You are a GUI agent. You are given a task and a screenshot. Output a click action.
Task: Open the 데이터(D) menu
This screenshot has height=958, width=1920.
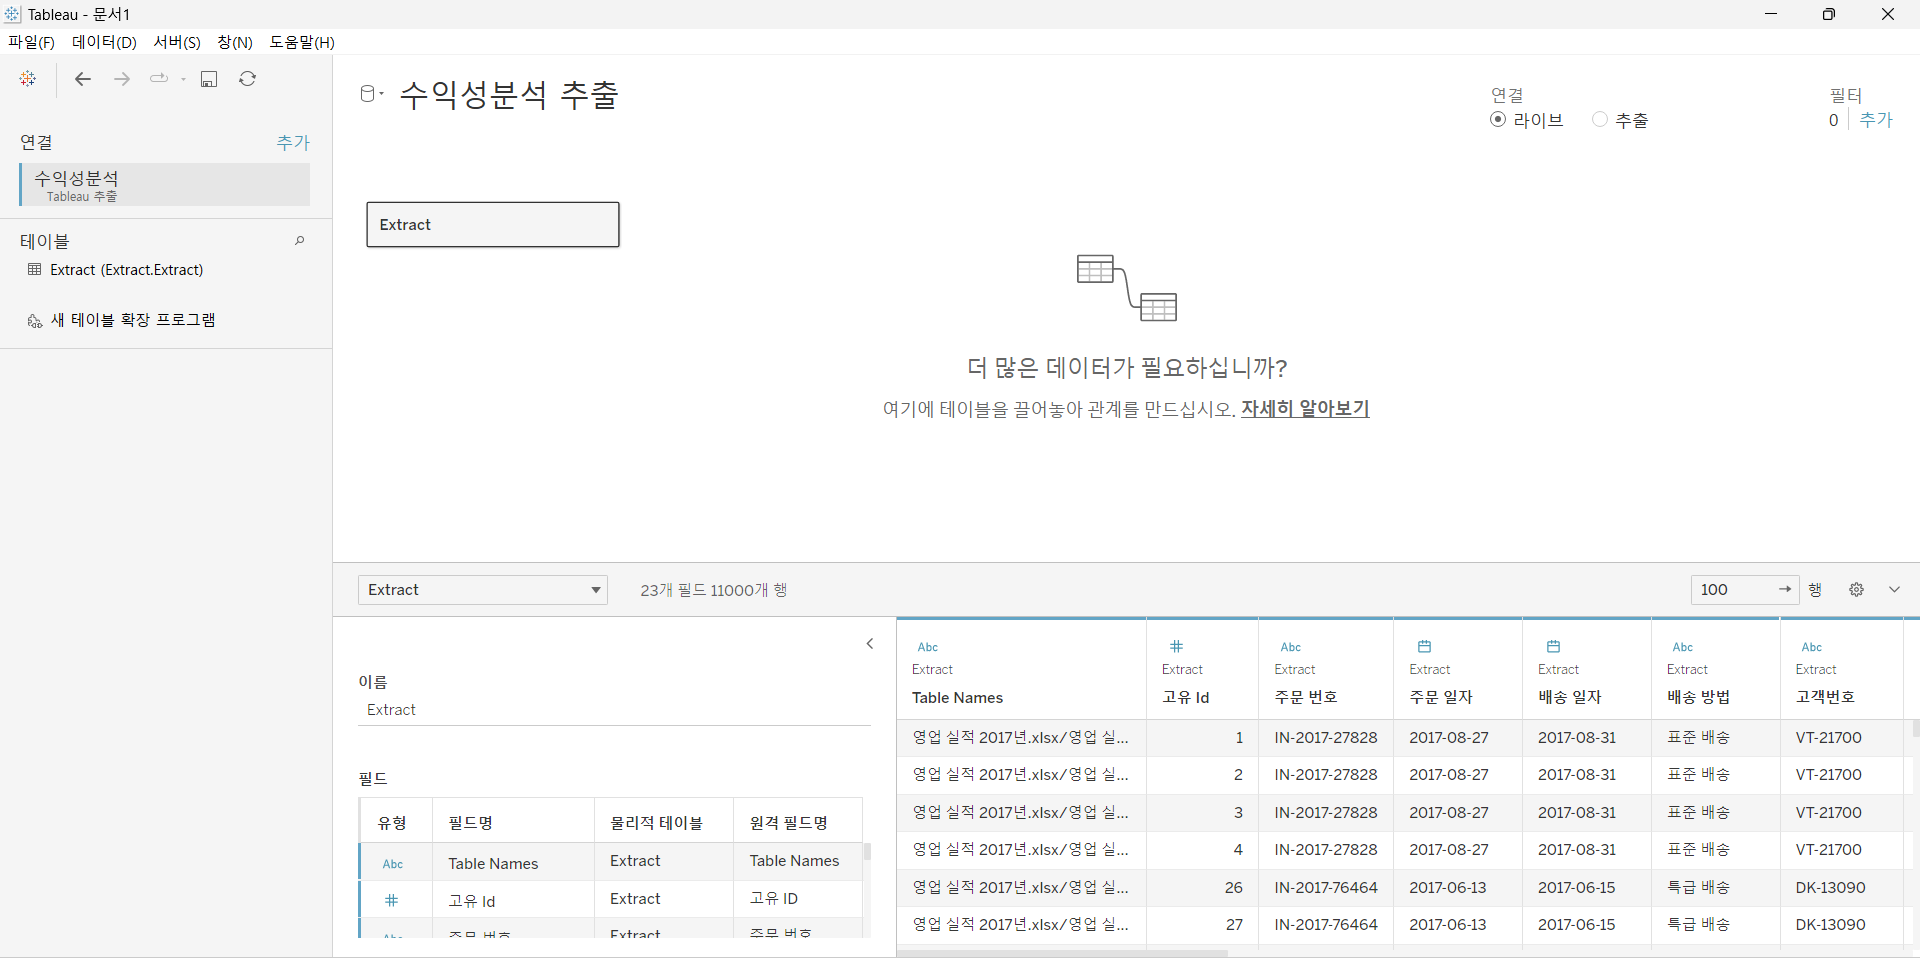[x=104, y=42]
